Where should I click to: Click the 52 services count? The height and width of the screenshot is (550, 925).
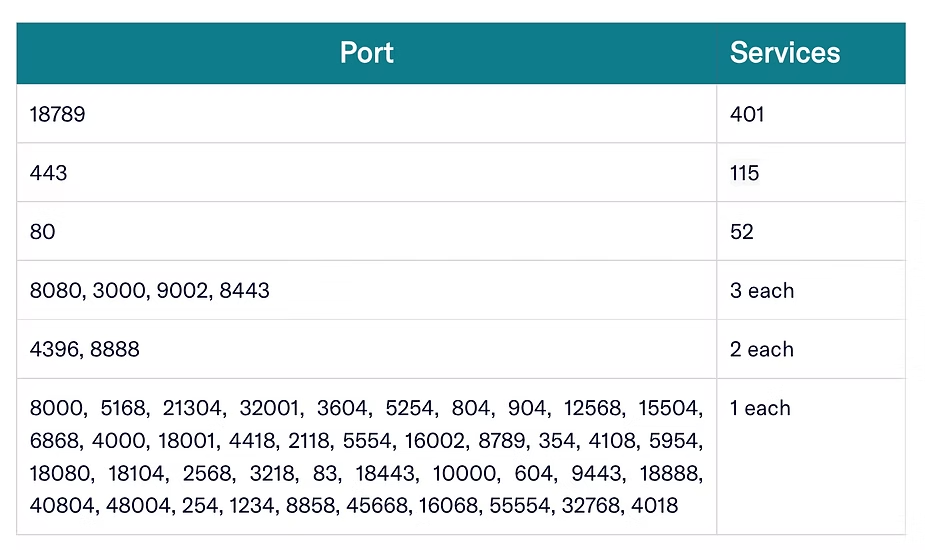click(x=742, y=232)
